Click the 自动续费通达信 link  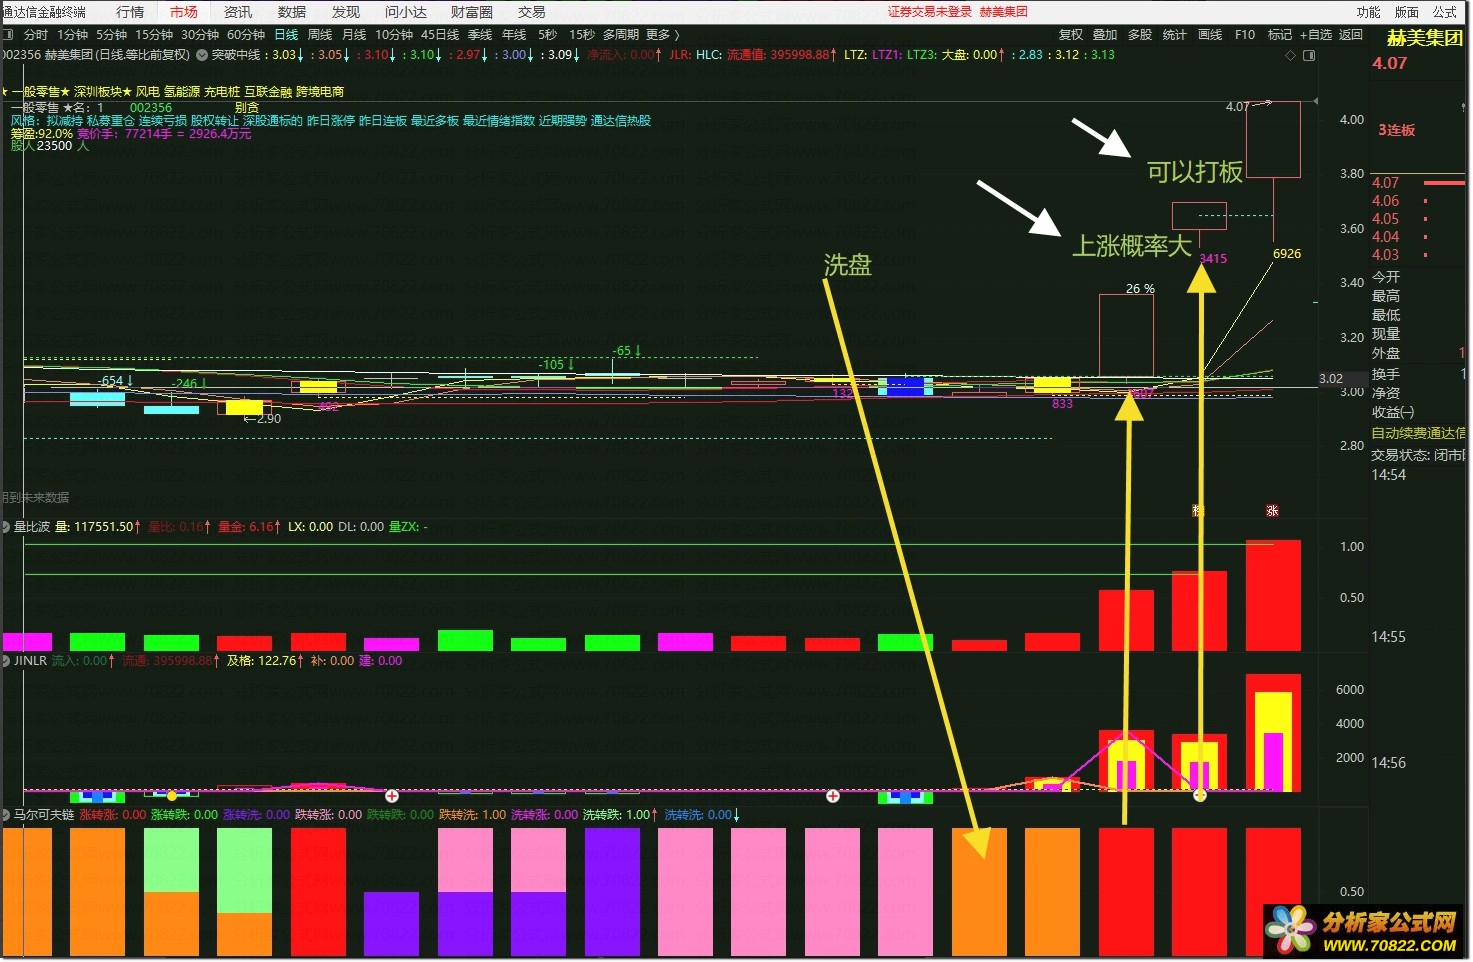(1418, 434)
